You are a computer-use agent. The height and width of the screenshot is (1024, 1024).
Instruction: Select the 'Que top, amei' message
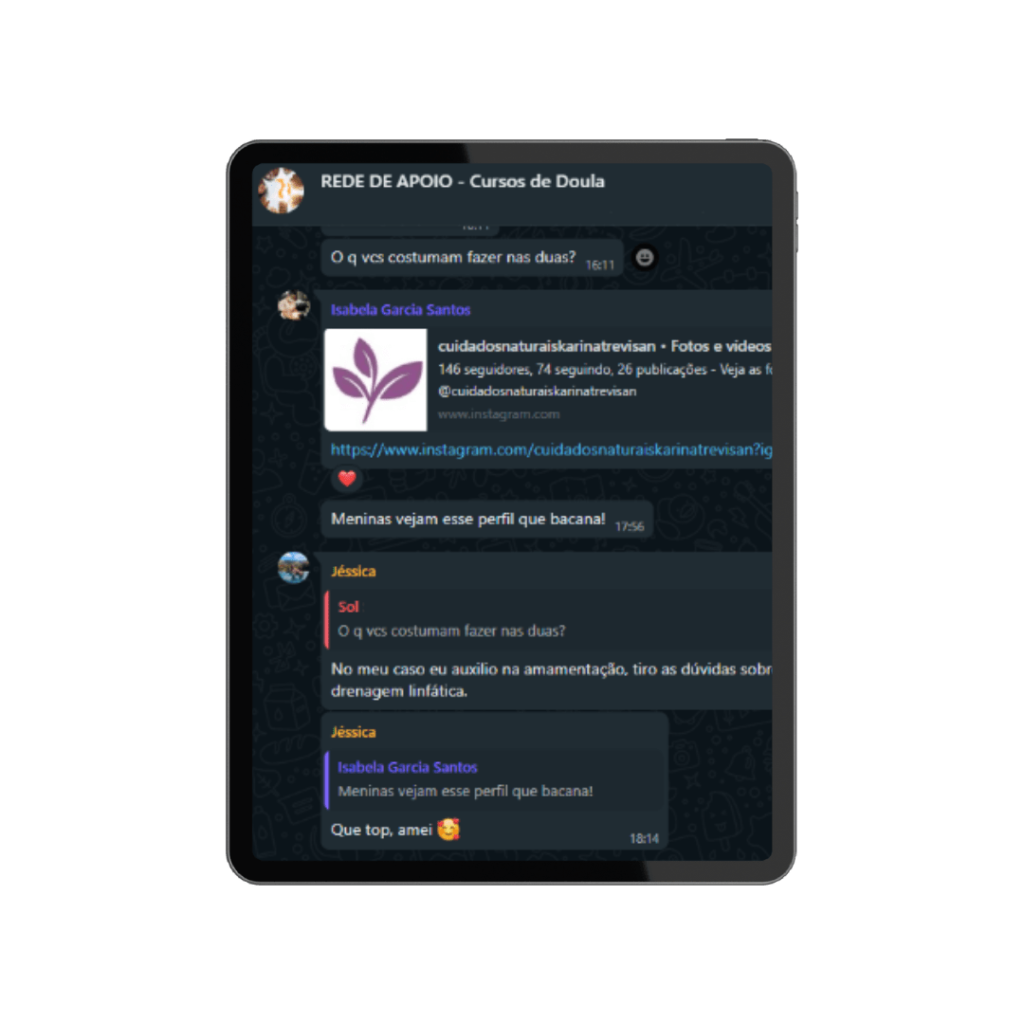[x=495, y=781]
